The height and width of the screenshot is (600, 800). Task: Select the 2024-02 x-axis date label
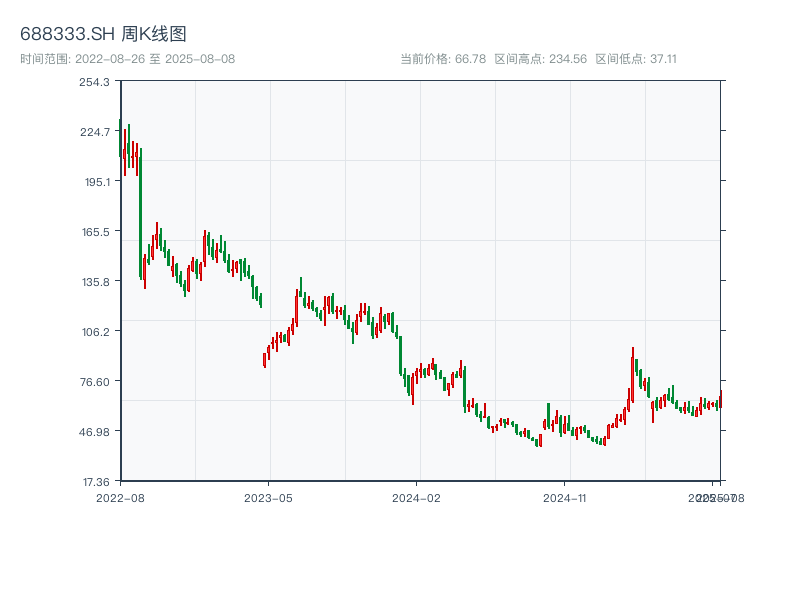(x=417, y=497)
